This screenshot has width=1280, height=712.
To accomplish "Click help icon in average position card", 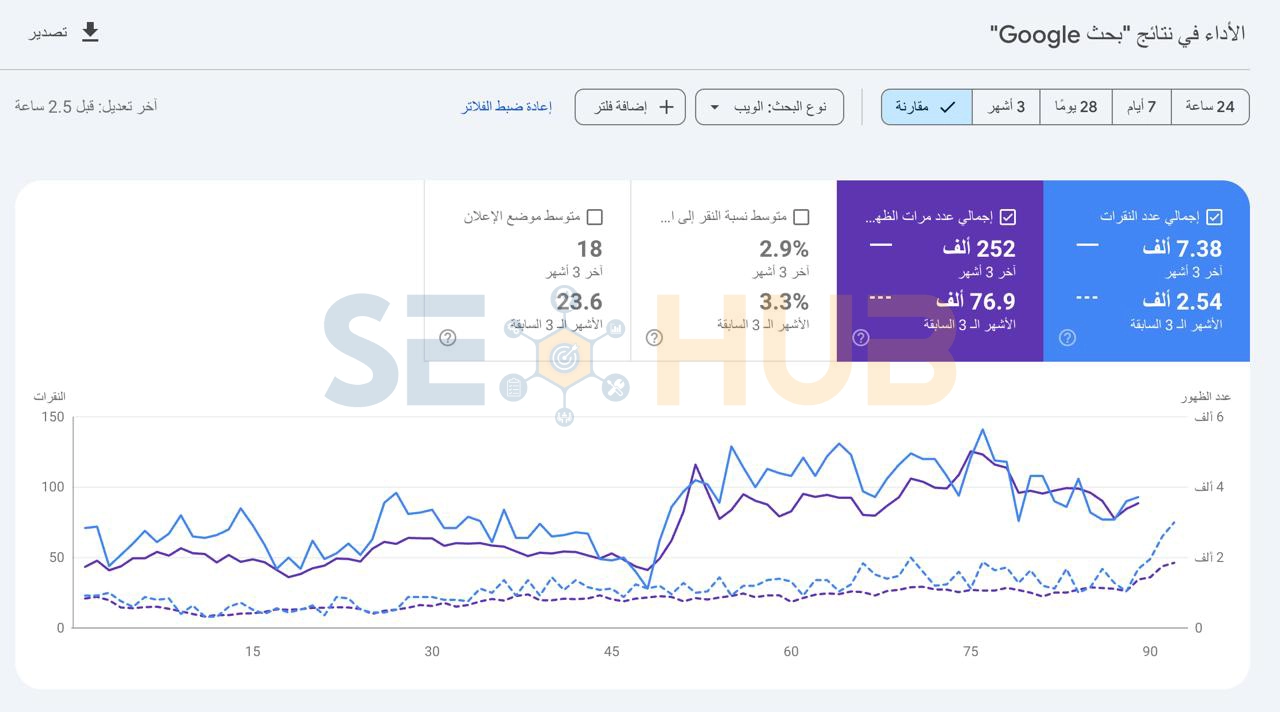I will 448,338.
